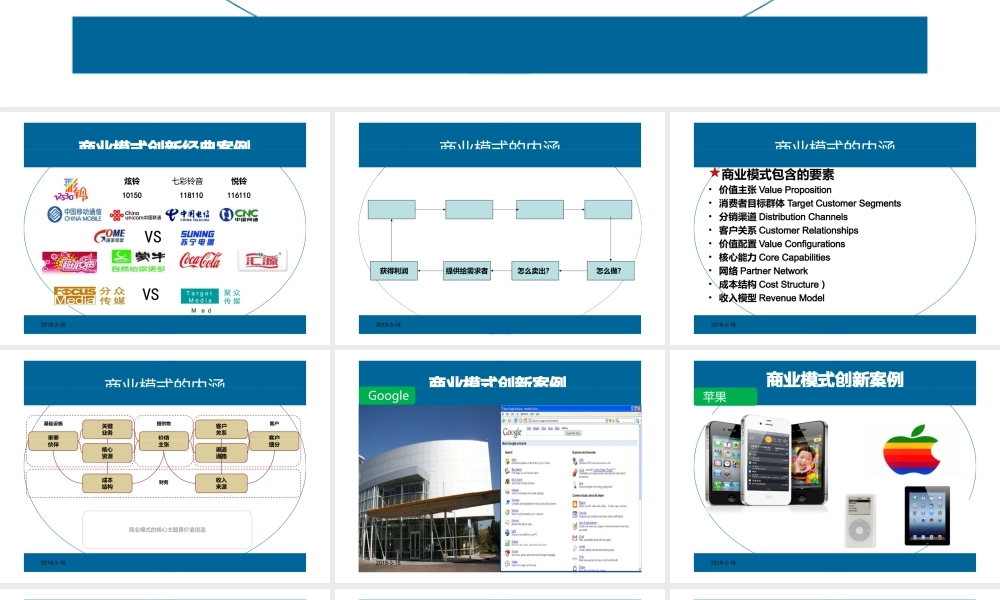Click the red star beside 商业模式包含的要素
The height and width of the screenshot is (600, 1000).
714,173
